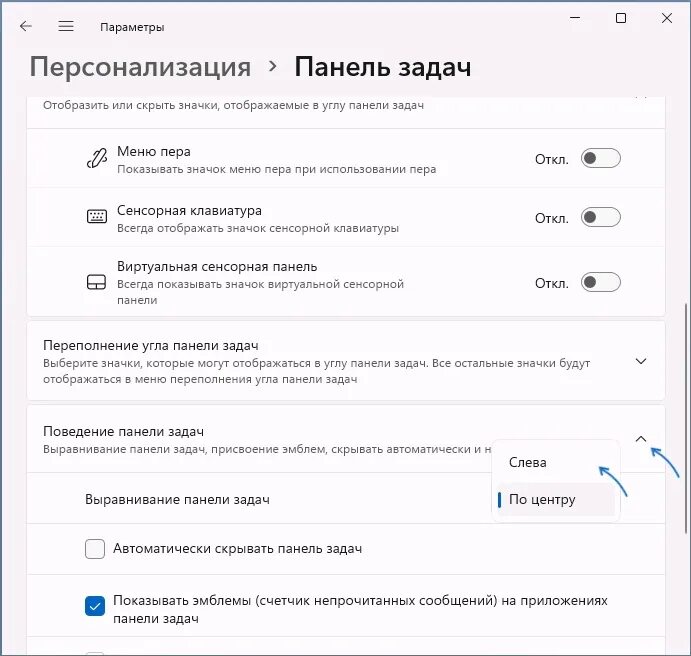
Task: Close the Параметры window
Action: pyautogui.click(x=667, y=18)
